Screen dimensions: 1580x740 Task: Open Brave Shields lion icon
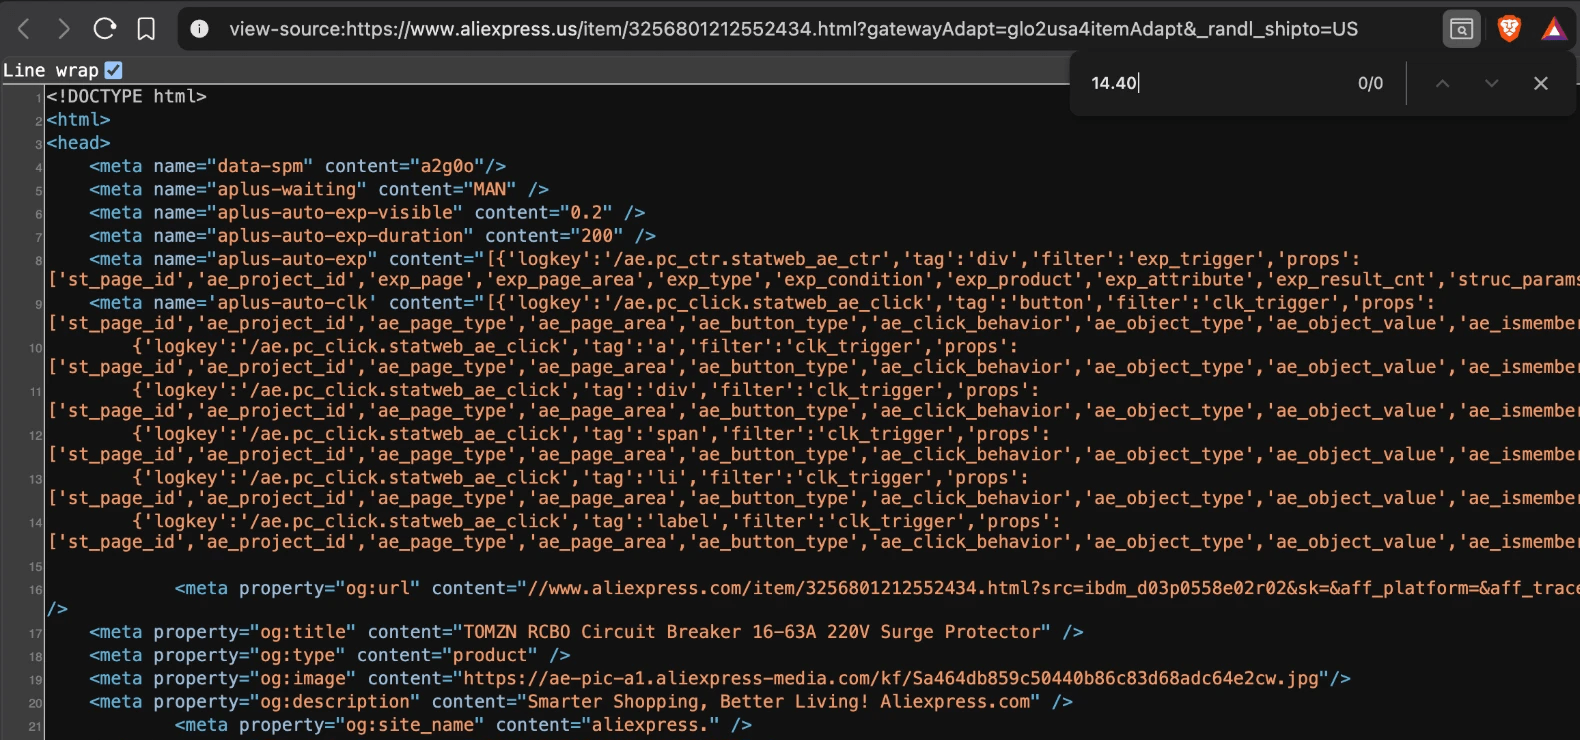[x=1509, y=29]
